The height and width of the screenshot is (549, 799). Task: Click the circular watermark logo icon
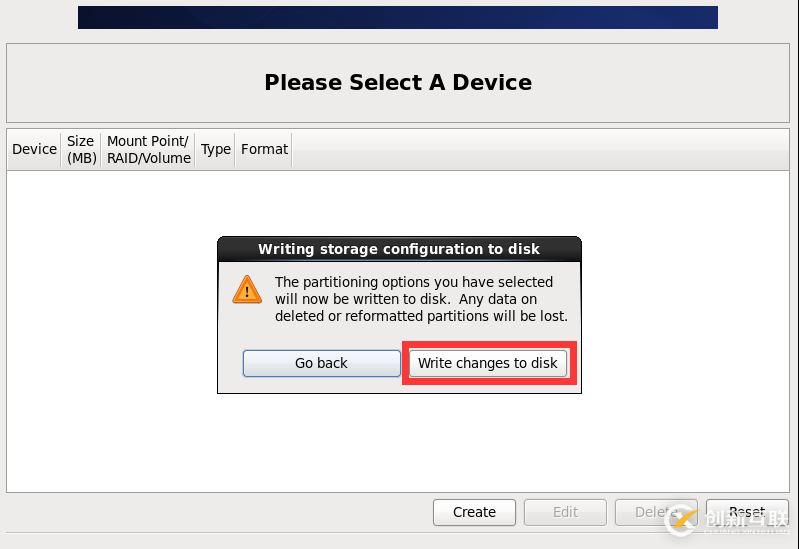683,518
